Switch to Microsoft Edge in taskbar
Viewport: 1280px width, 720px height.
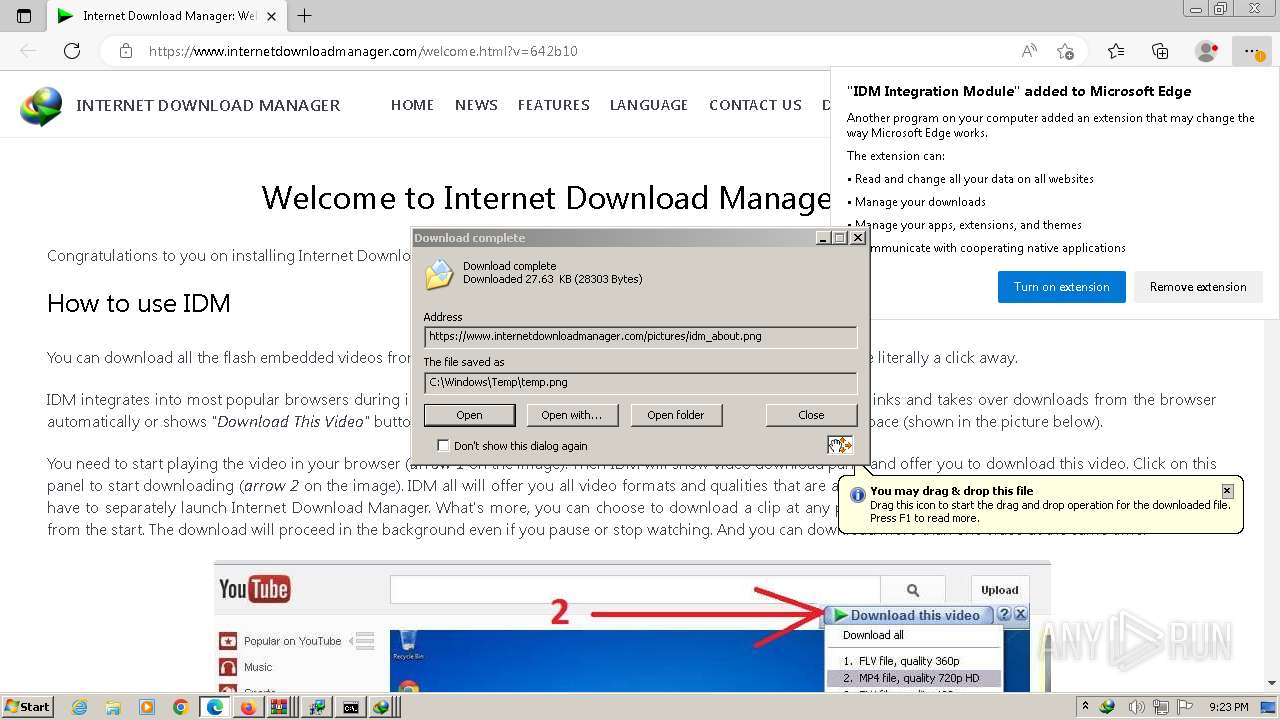[215, 707]
